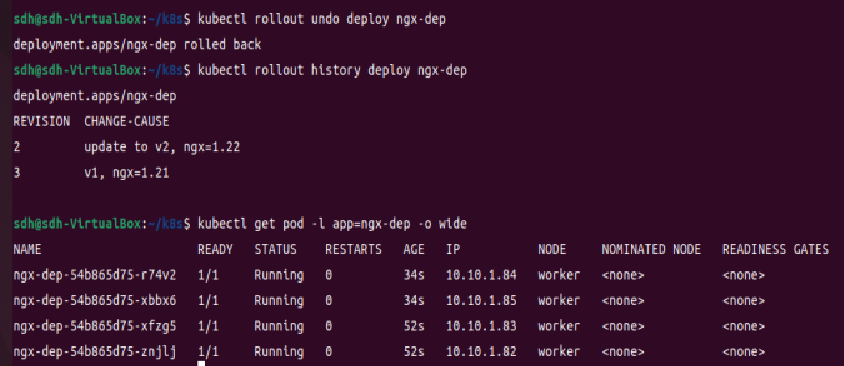This screenshot has height=366, width=844.
Task: Click Running status of pod znjlj
Action: [279, 352]
